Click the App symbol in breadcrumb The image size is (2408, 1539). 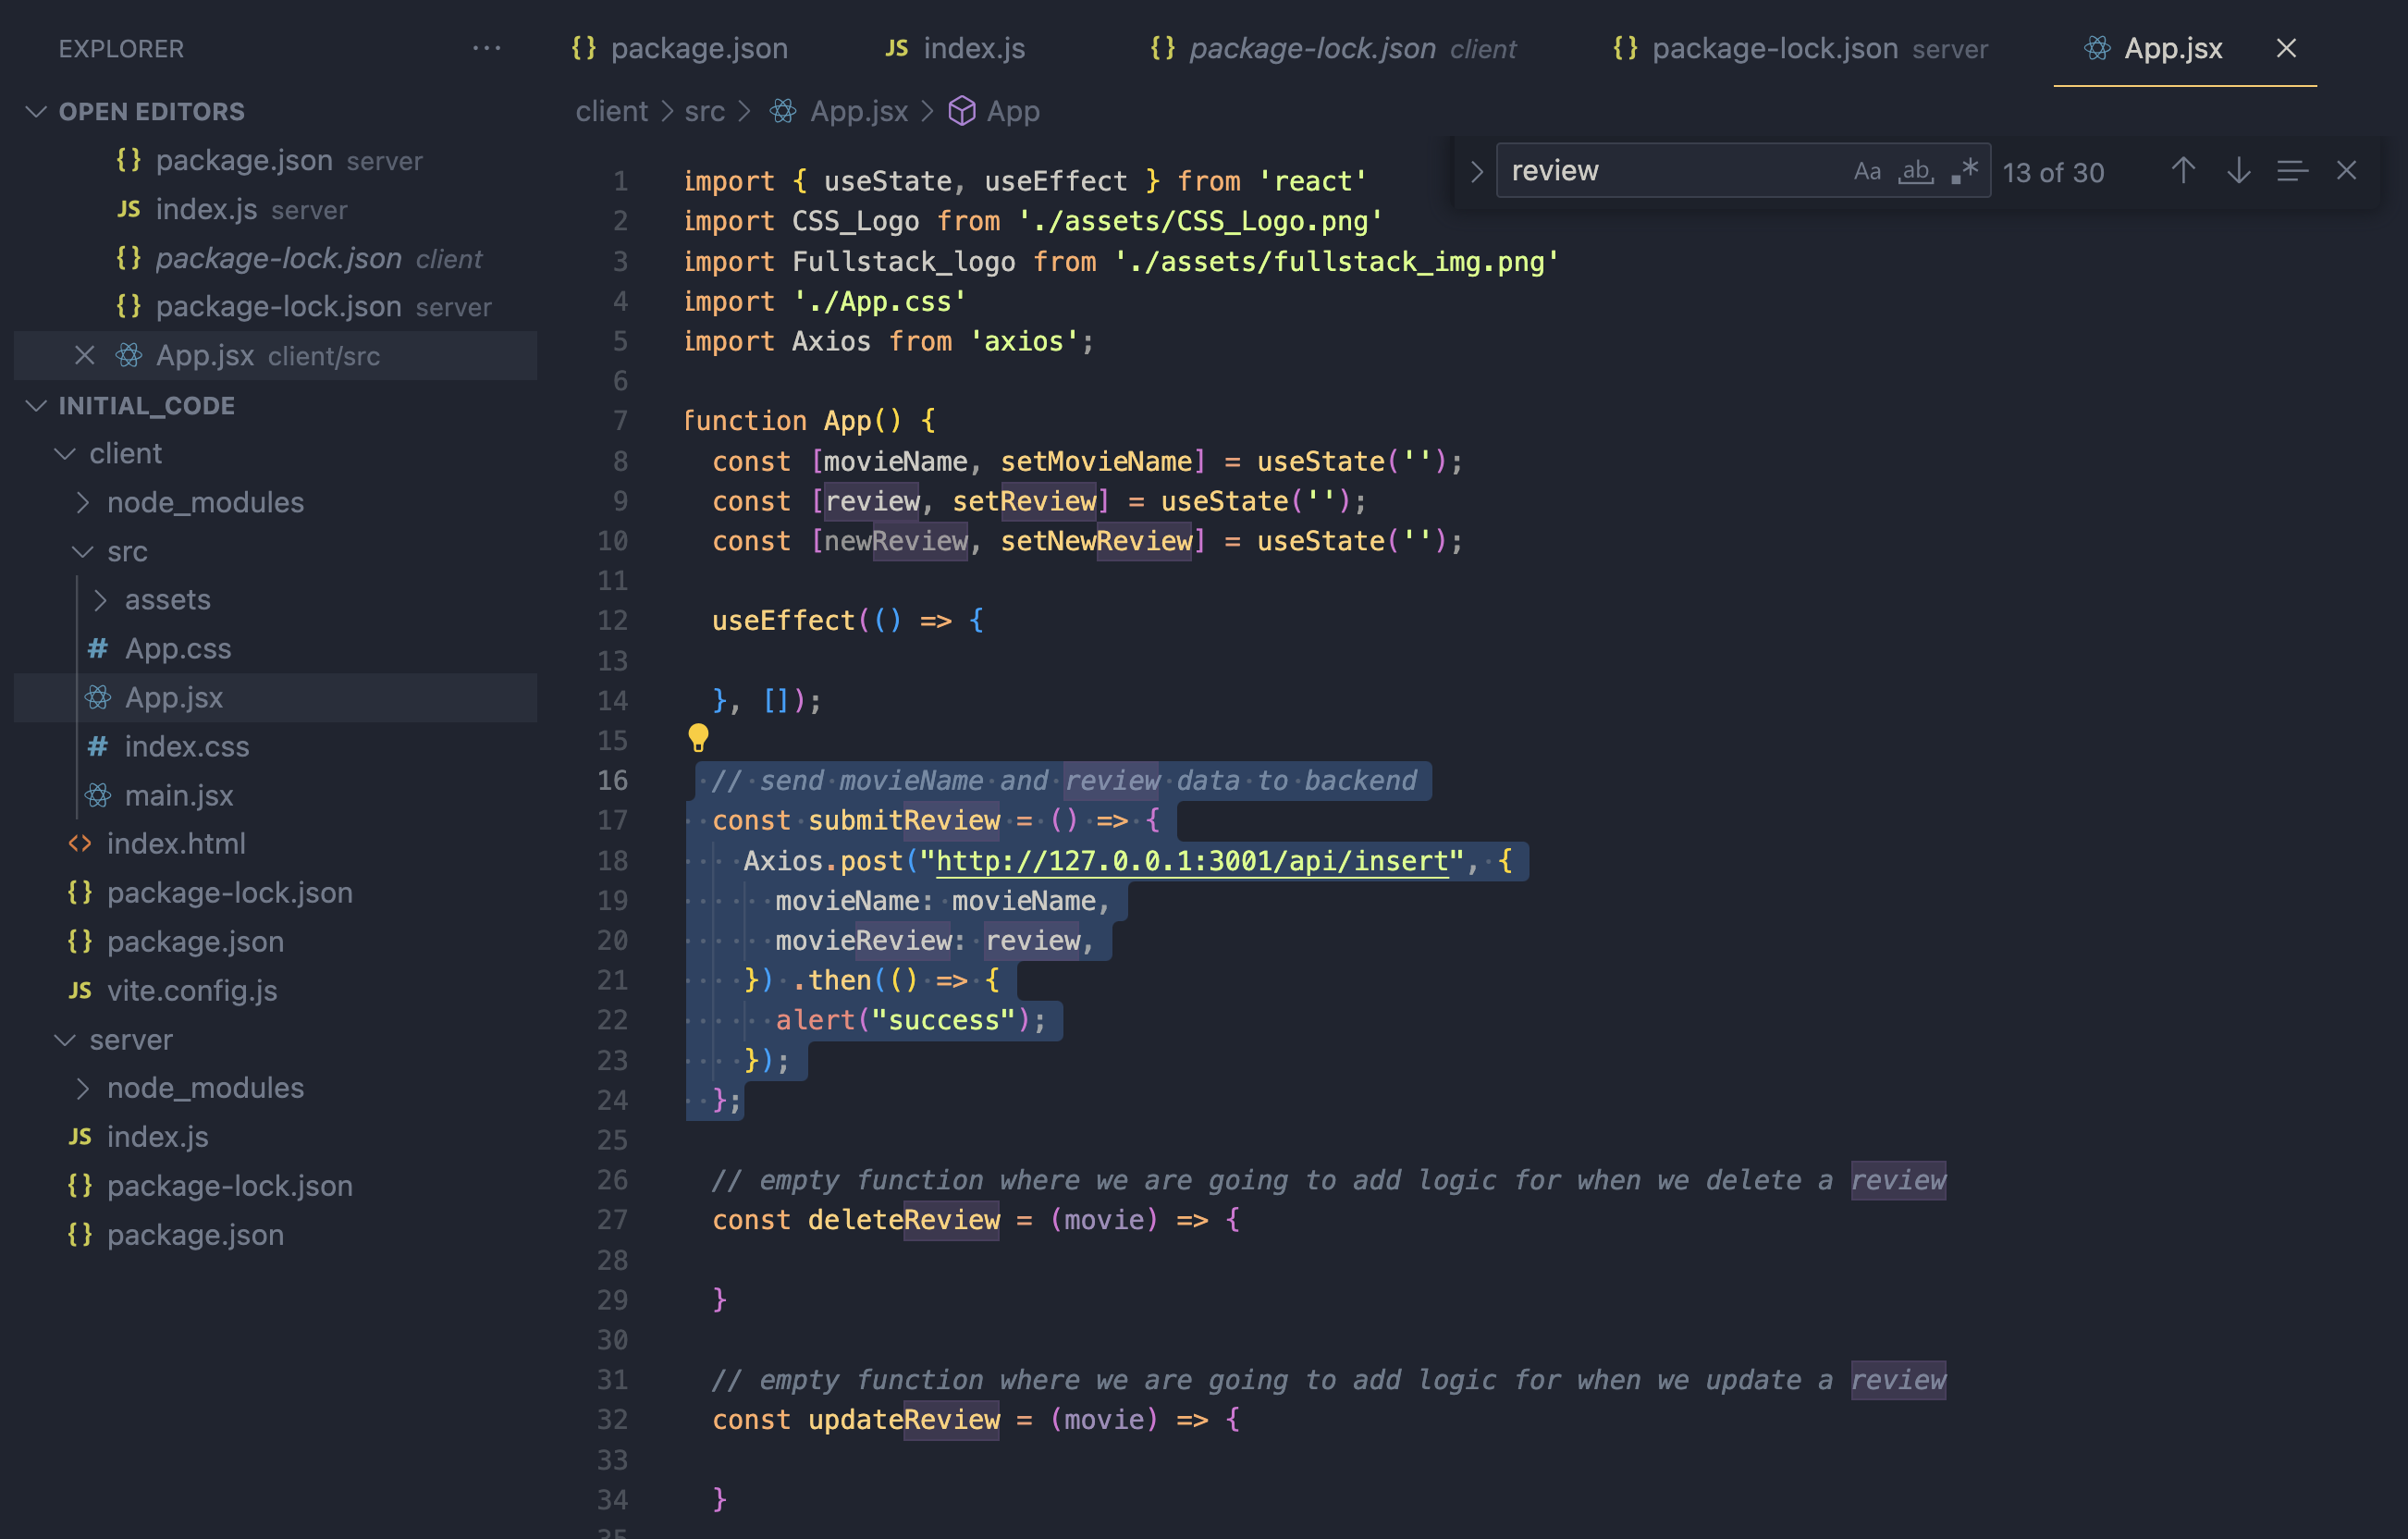click(1012, 111)
